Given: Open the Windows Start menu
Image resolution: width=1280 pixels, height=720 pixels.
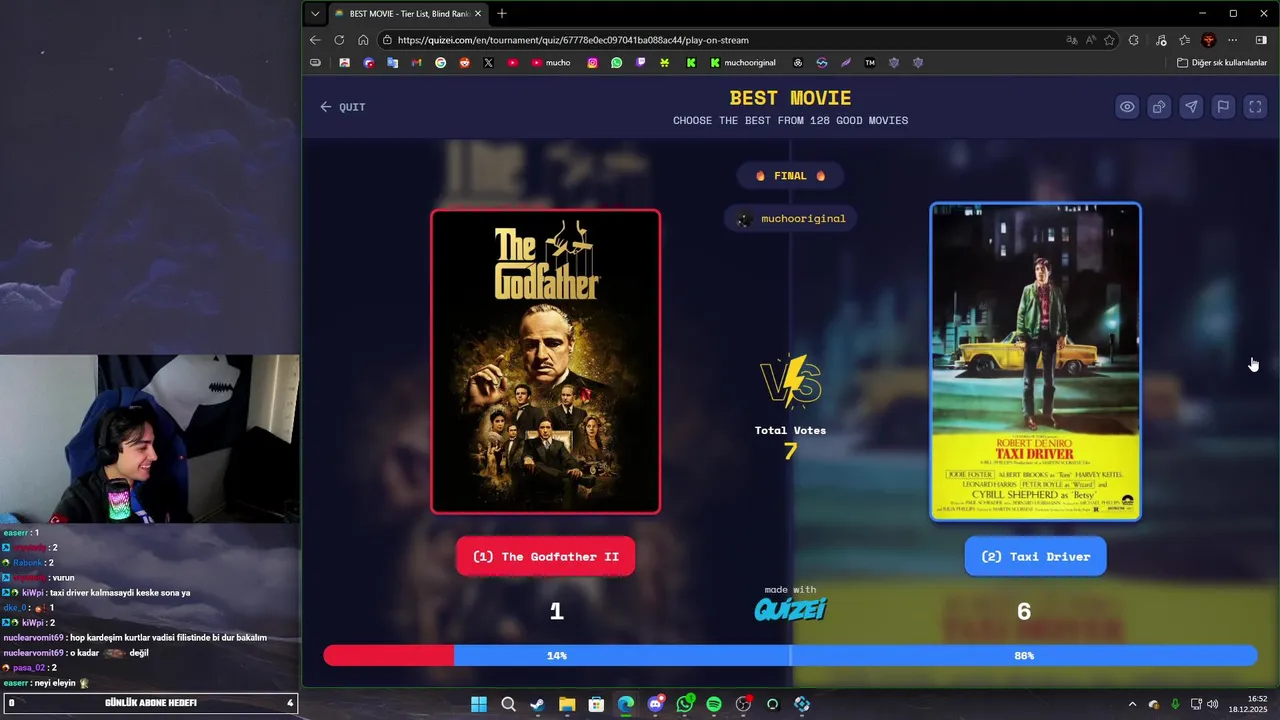Looking at the screenshot, I should [479, 704].
